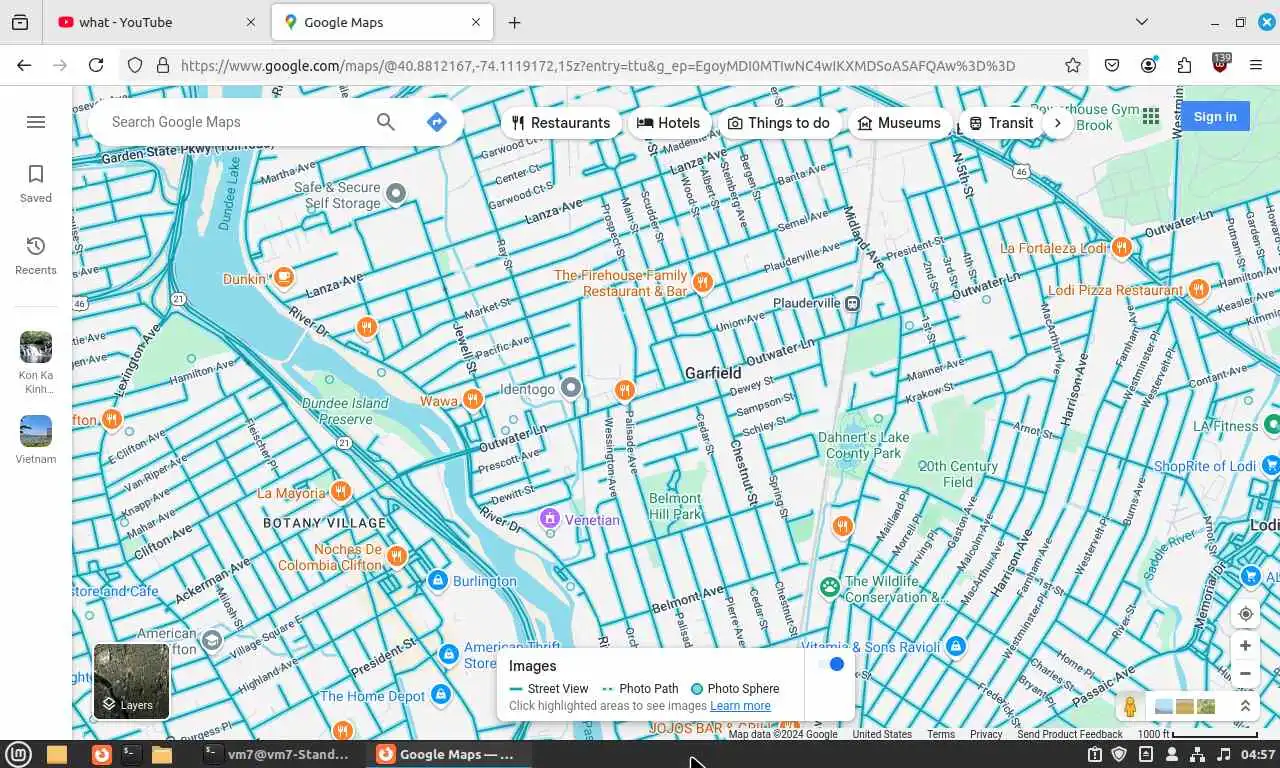Click the Dundee Island Preserve label
The height and width of the screenshot is (768, 1280).
tap(345, 411)
